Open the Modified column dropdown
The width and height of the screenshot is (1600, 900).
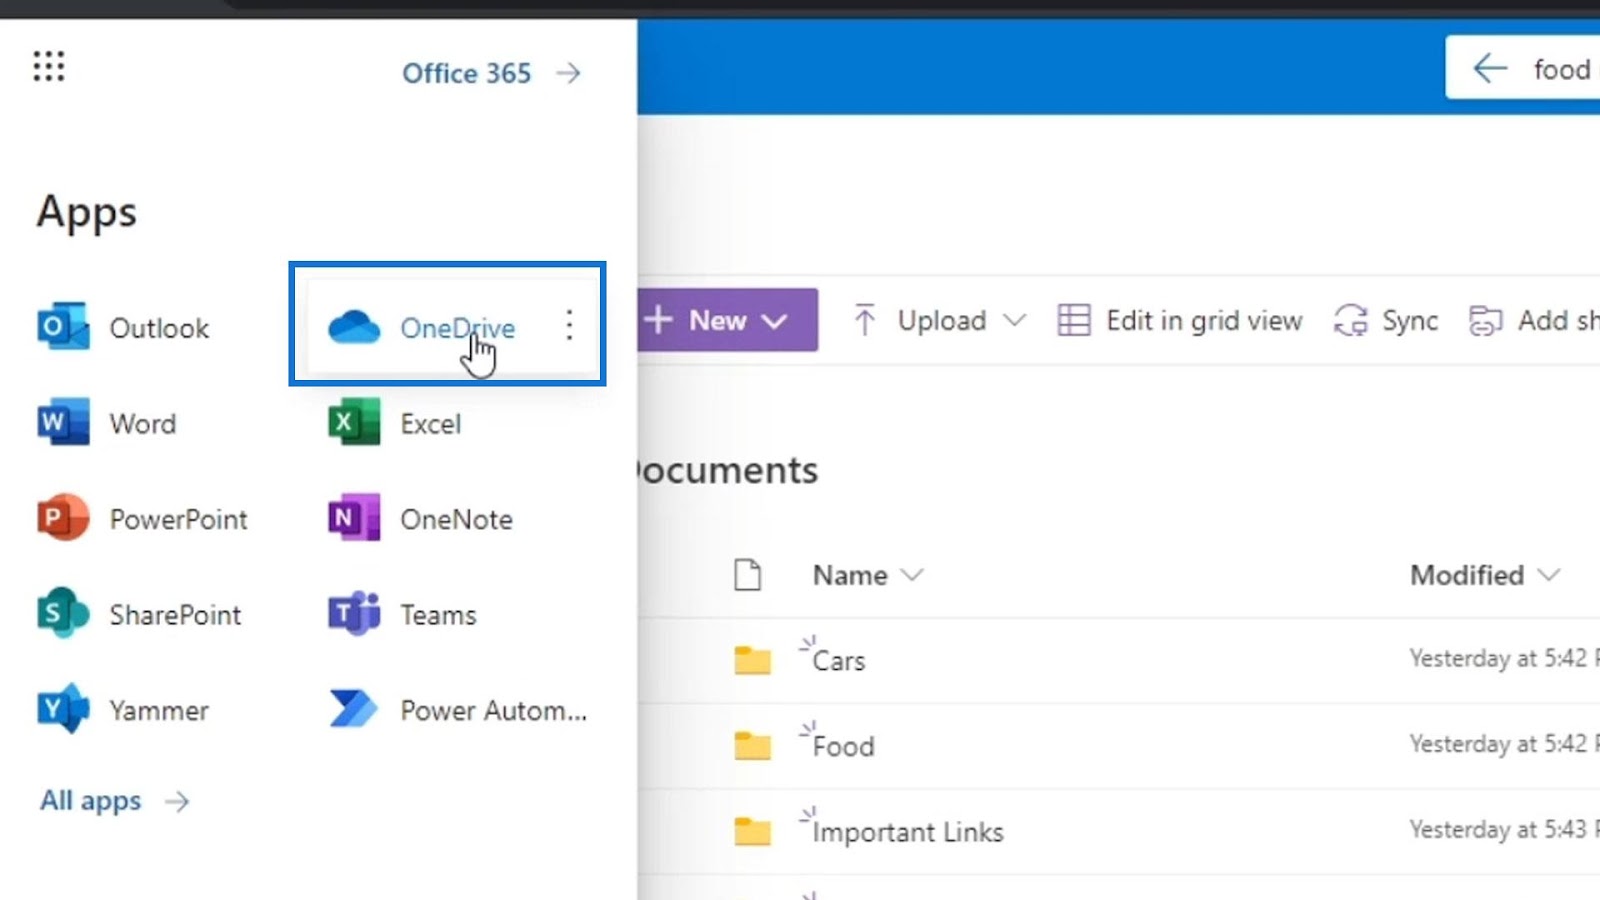click(x=1549, y=575)
